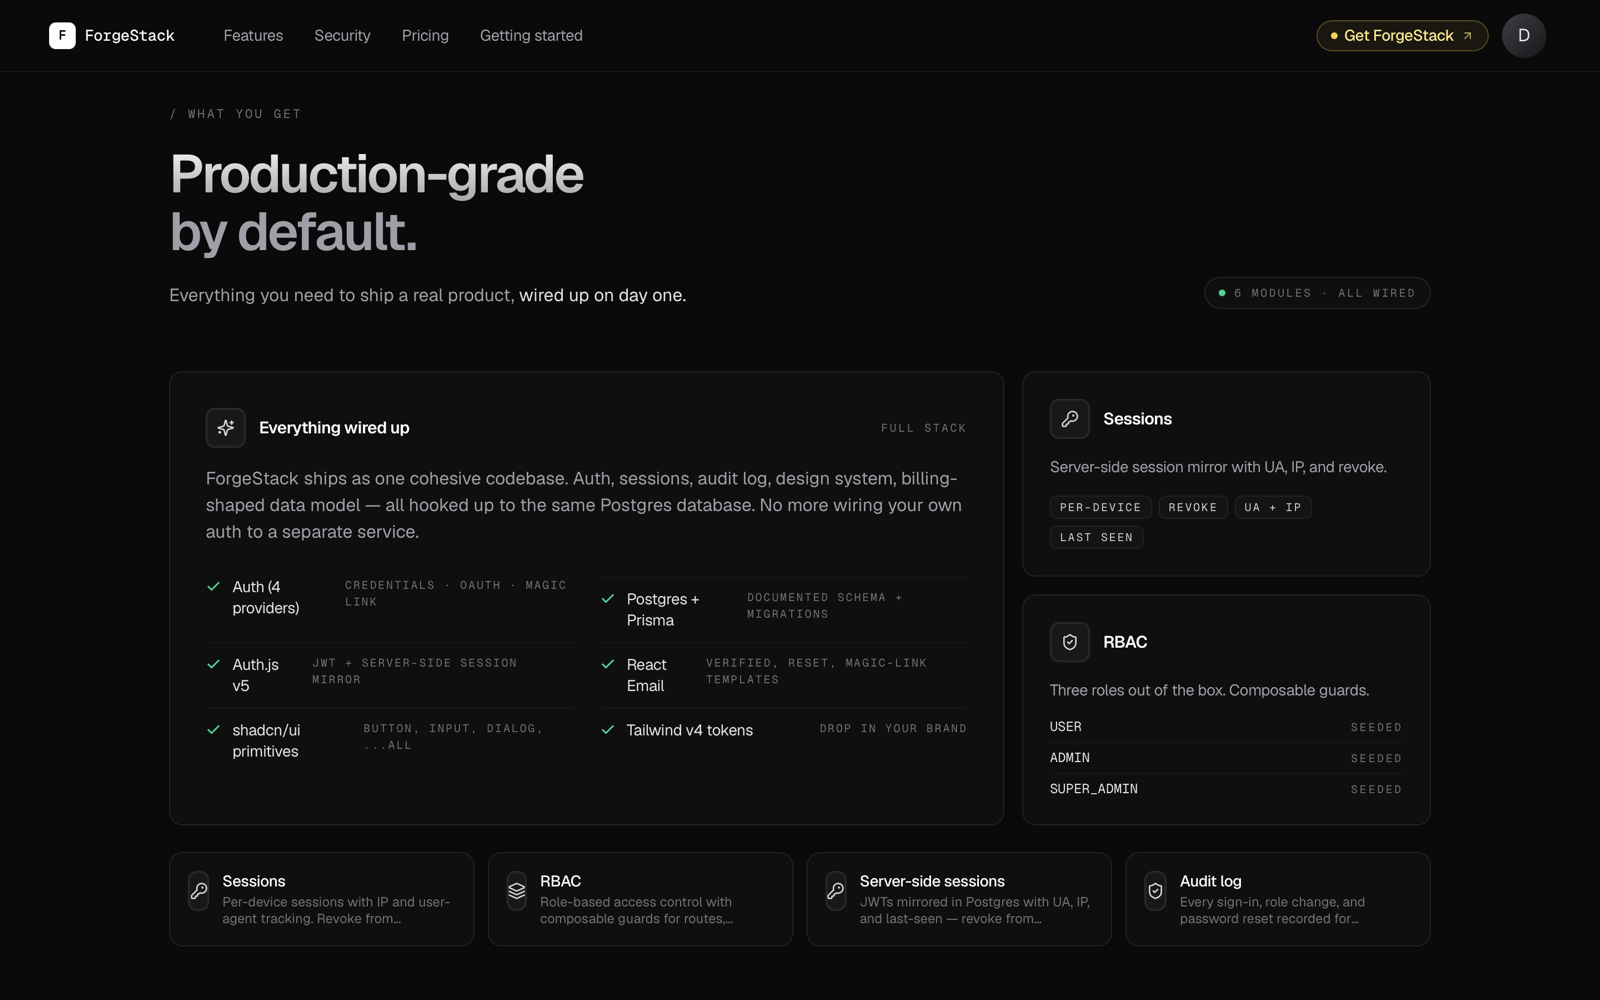Click the RBAC panel heading
Image resolution: width=1600 pixels, height=1000 pixels.
1125,642
